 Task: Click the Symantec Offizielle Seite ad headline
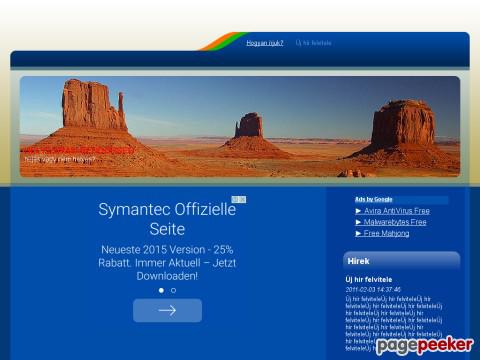tap(167, 219)
